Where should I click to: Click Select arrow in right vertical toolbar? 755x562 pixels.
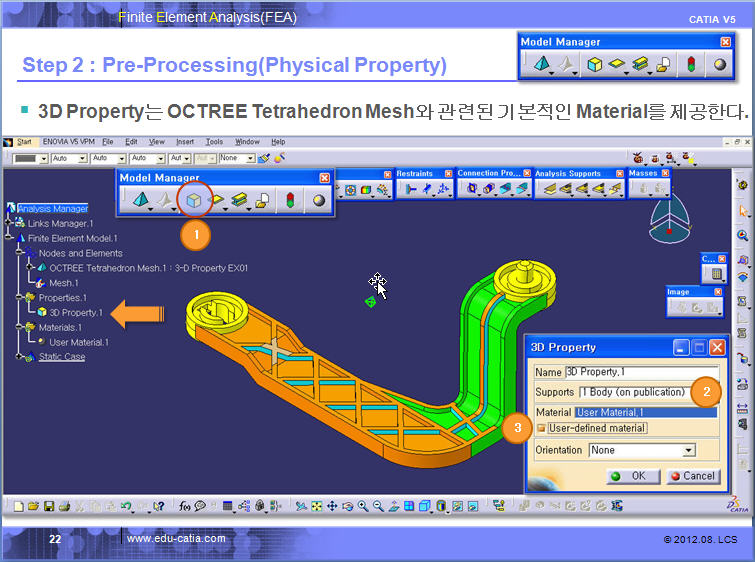743,210
